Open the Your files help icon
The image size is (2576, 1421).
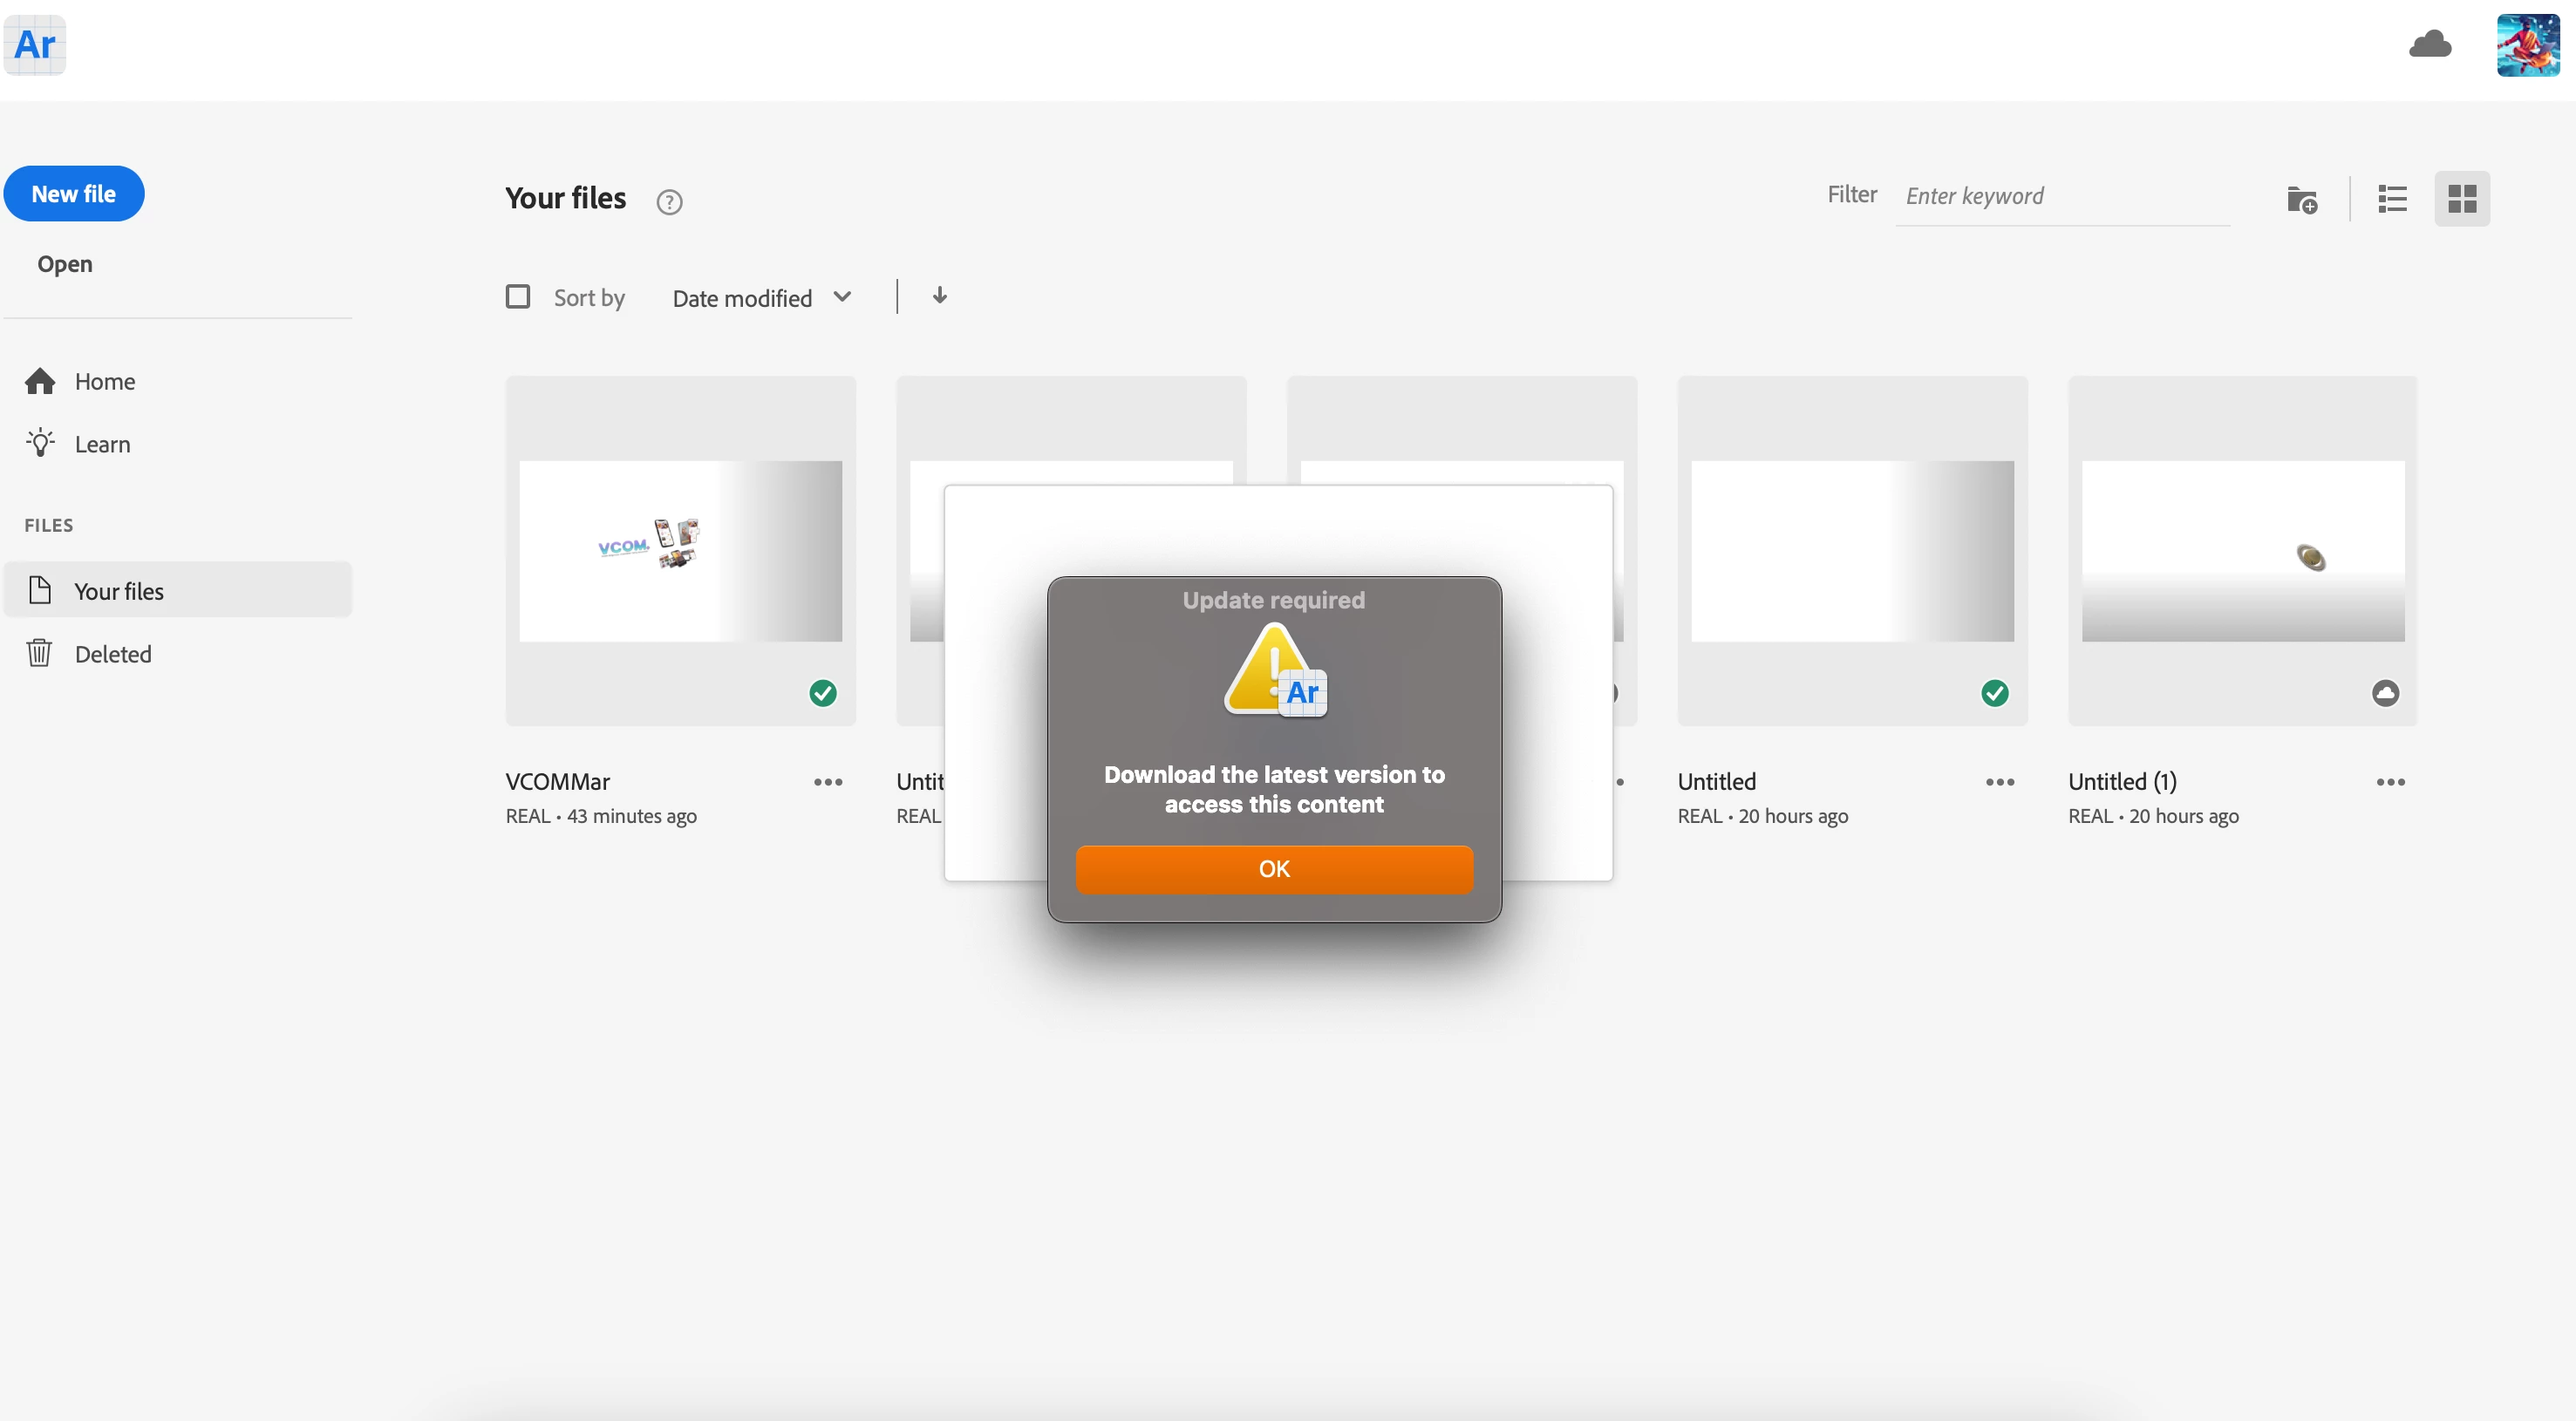[x=669, y=202]
